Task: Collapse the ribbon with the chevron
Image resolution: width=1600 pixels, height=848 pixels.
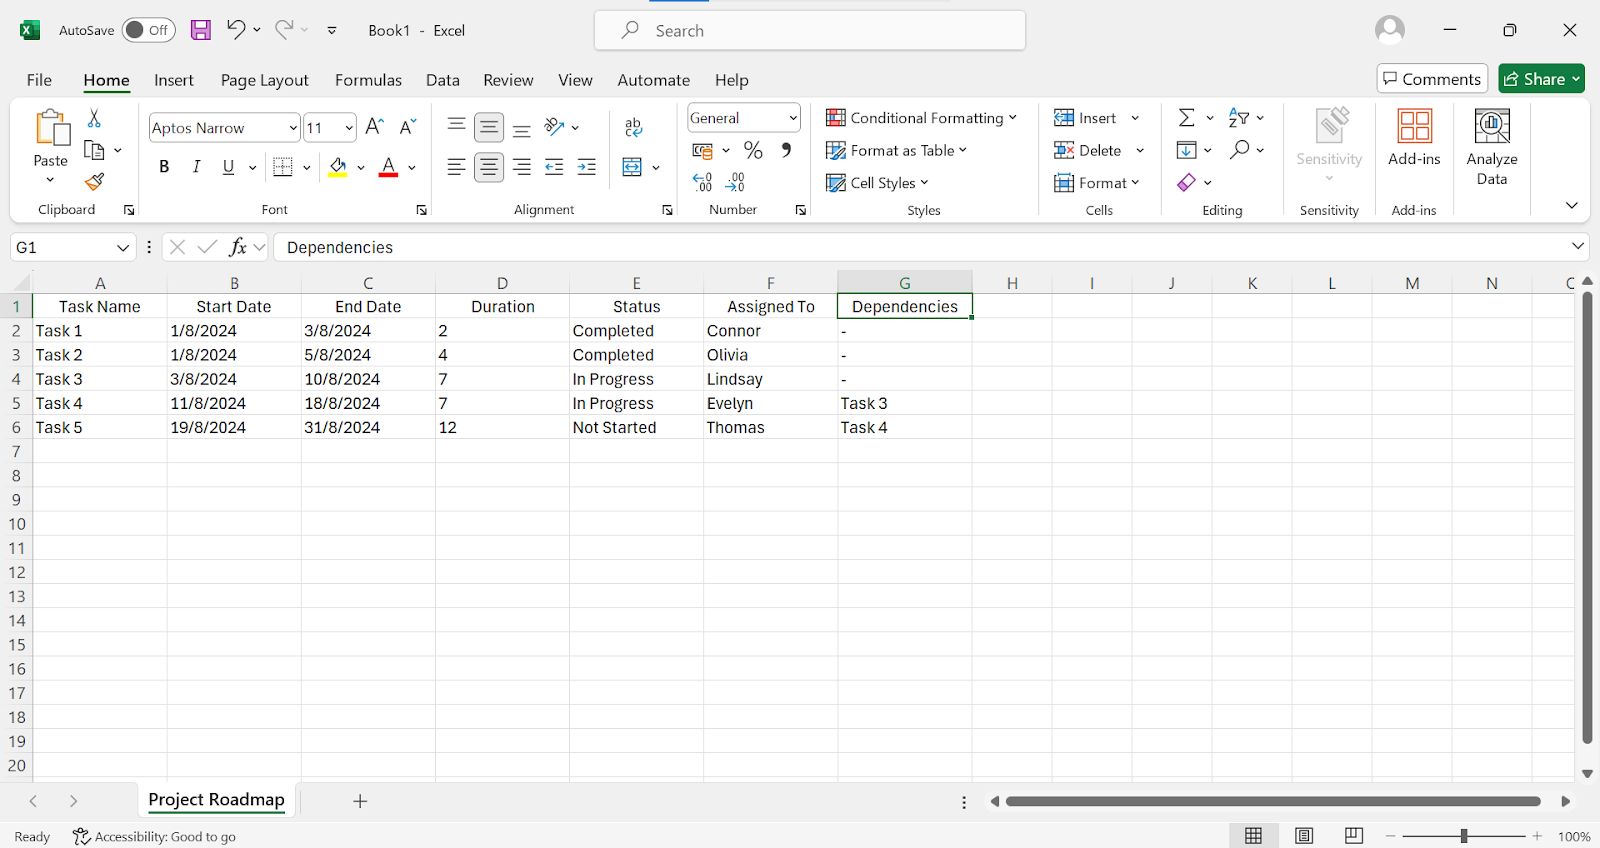Action: click(1572, 205)
